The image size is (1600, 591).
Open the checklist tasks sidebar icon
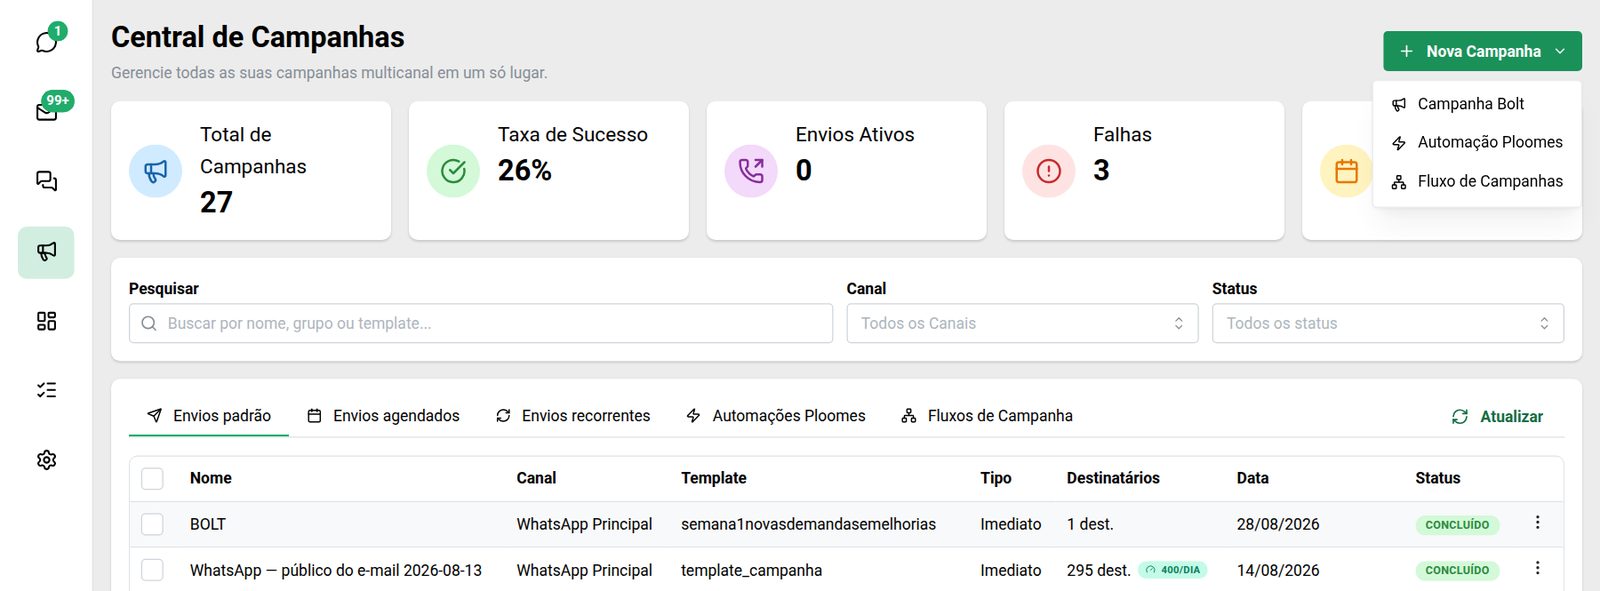click(46, 390)
